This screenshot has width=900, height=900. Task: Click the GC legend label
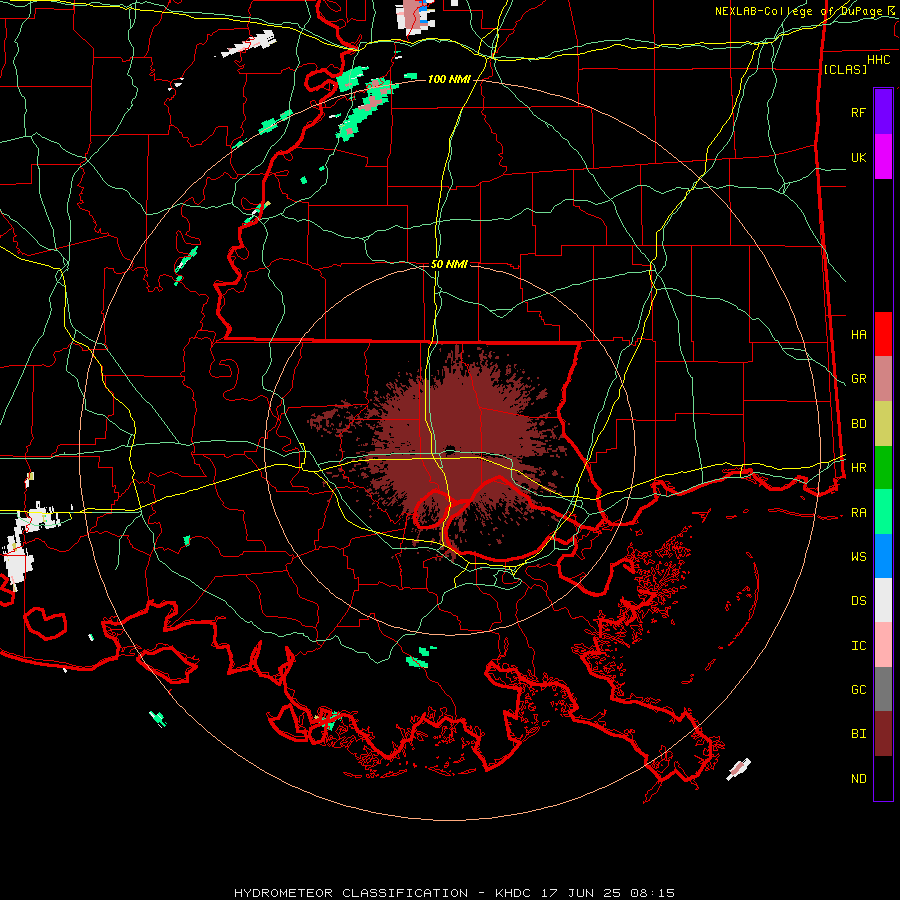pyautogui.click(x=859, y=689)
